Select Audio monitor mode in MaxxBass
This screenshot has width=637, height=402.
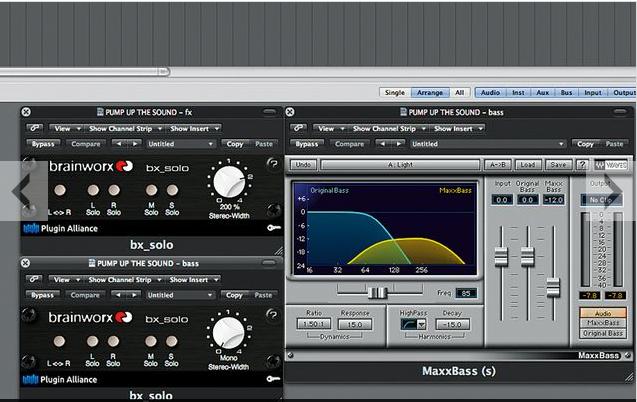[x=603, y=313]
